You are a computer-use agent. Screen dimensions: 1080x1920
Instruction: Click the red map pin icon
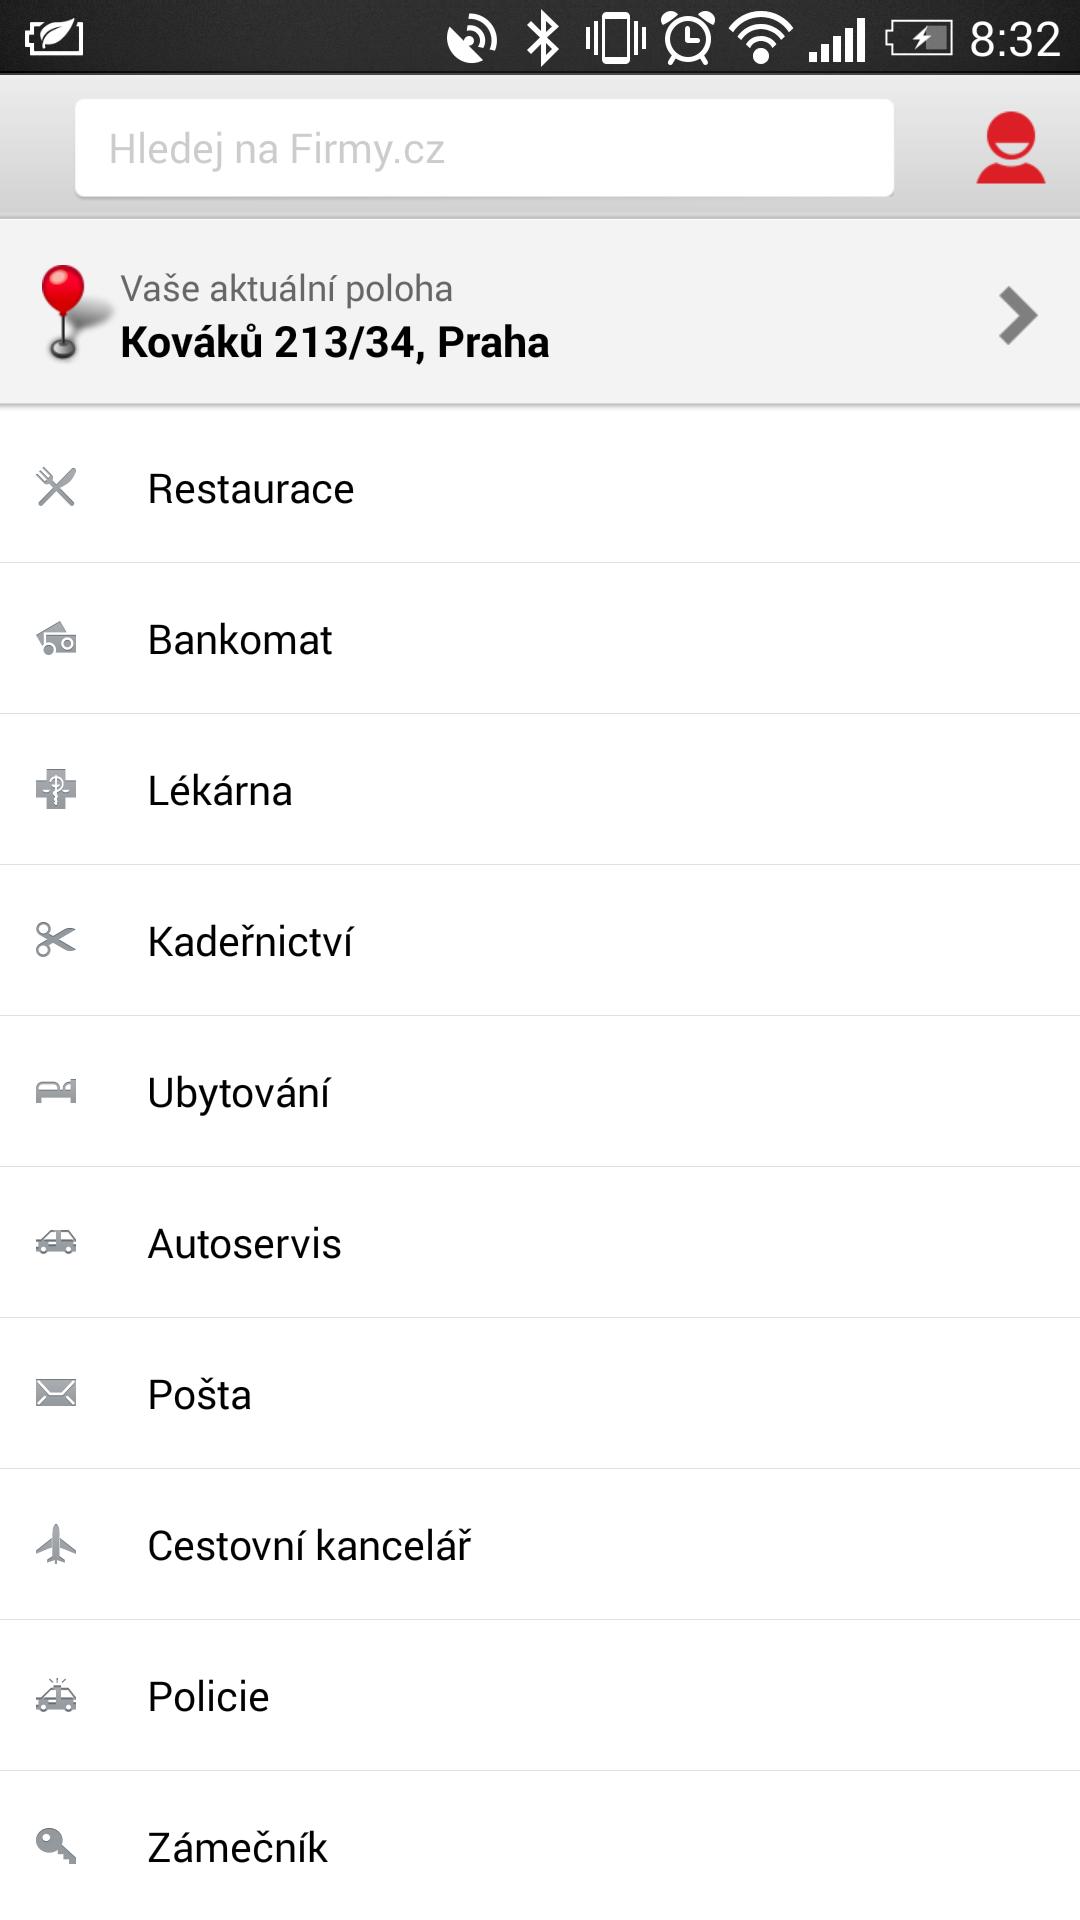[x=63, y=312]
